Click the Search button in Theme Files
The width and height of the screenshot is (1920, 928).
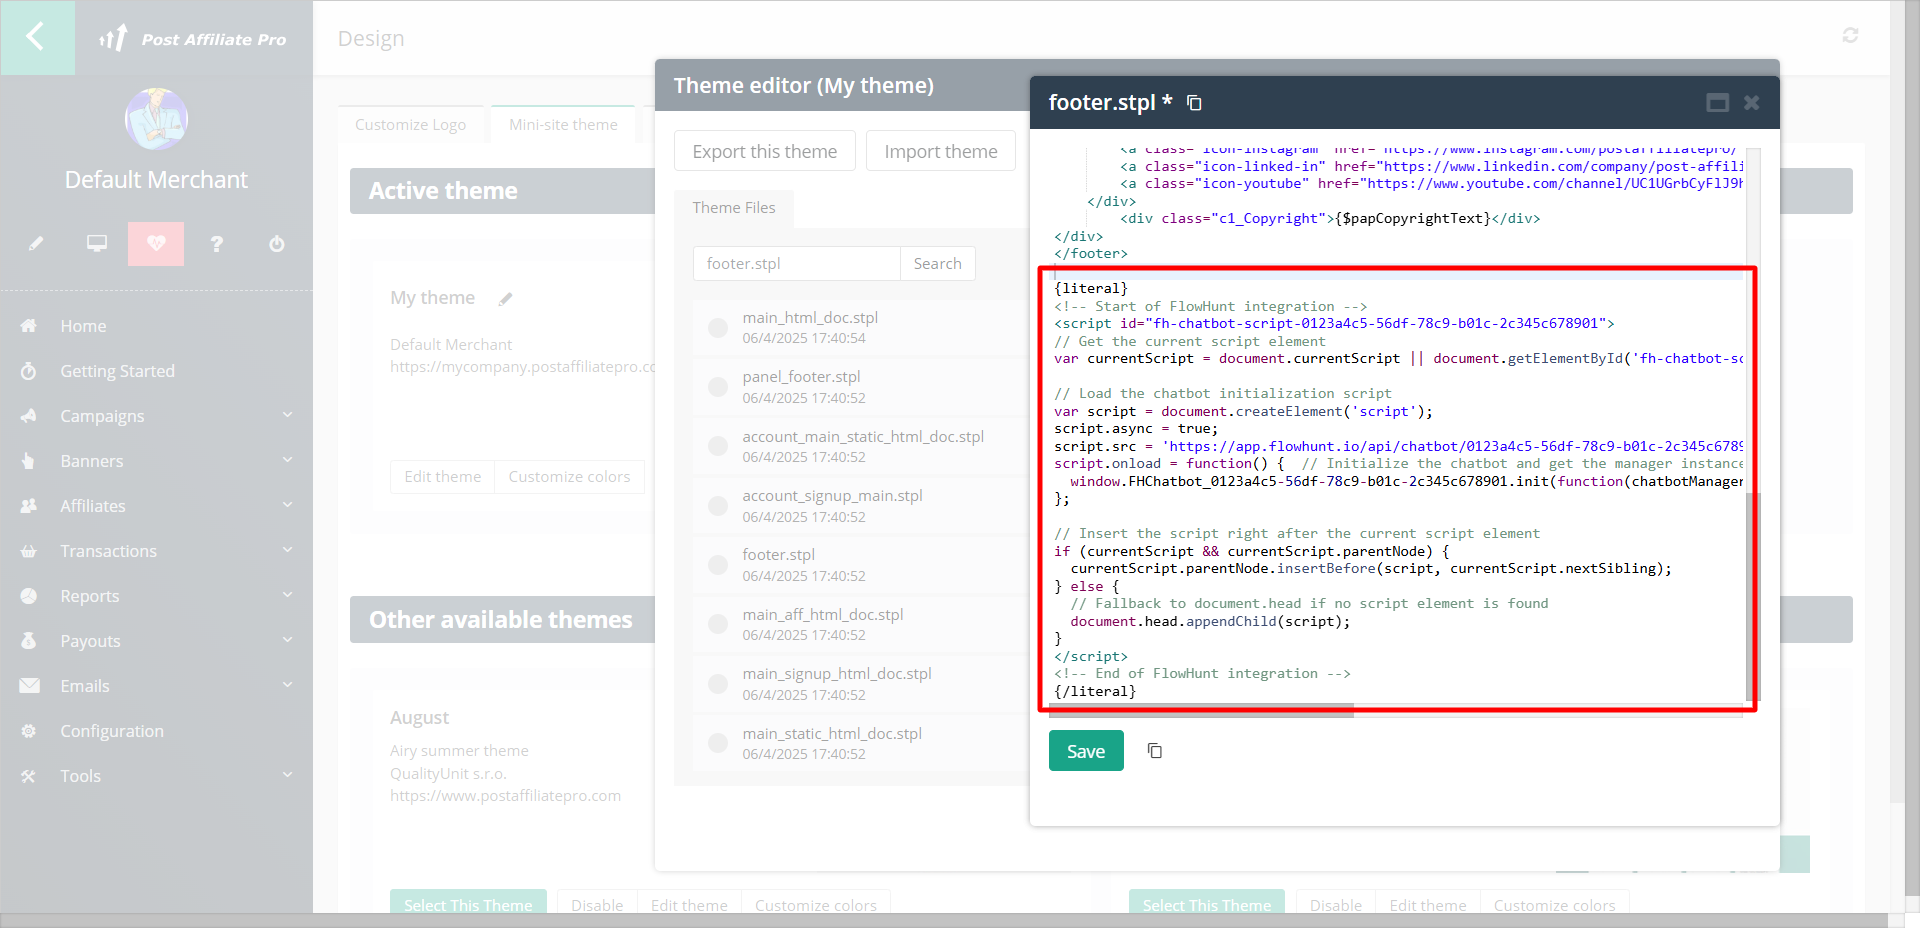coord(938,264)
